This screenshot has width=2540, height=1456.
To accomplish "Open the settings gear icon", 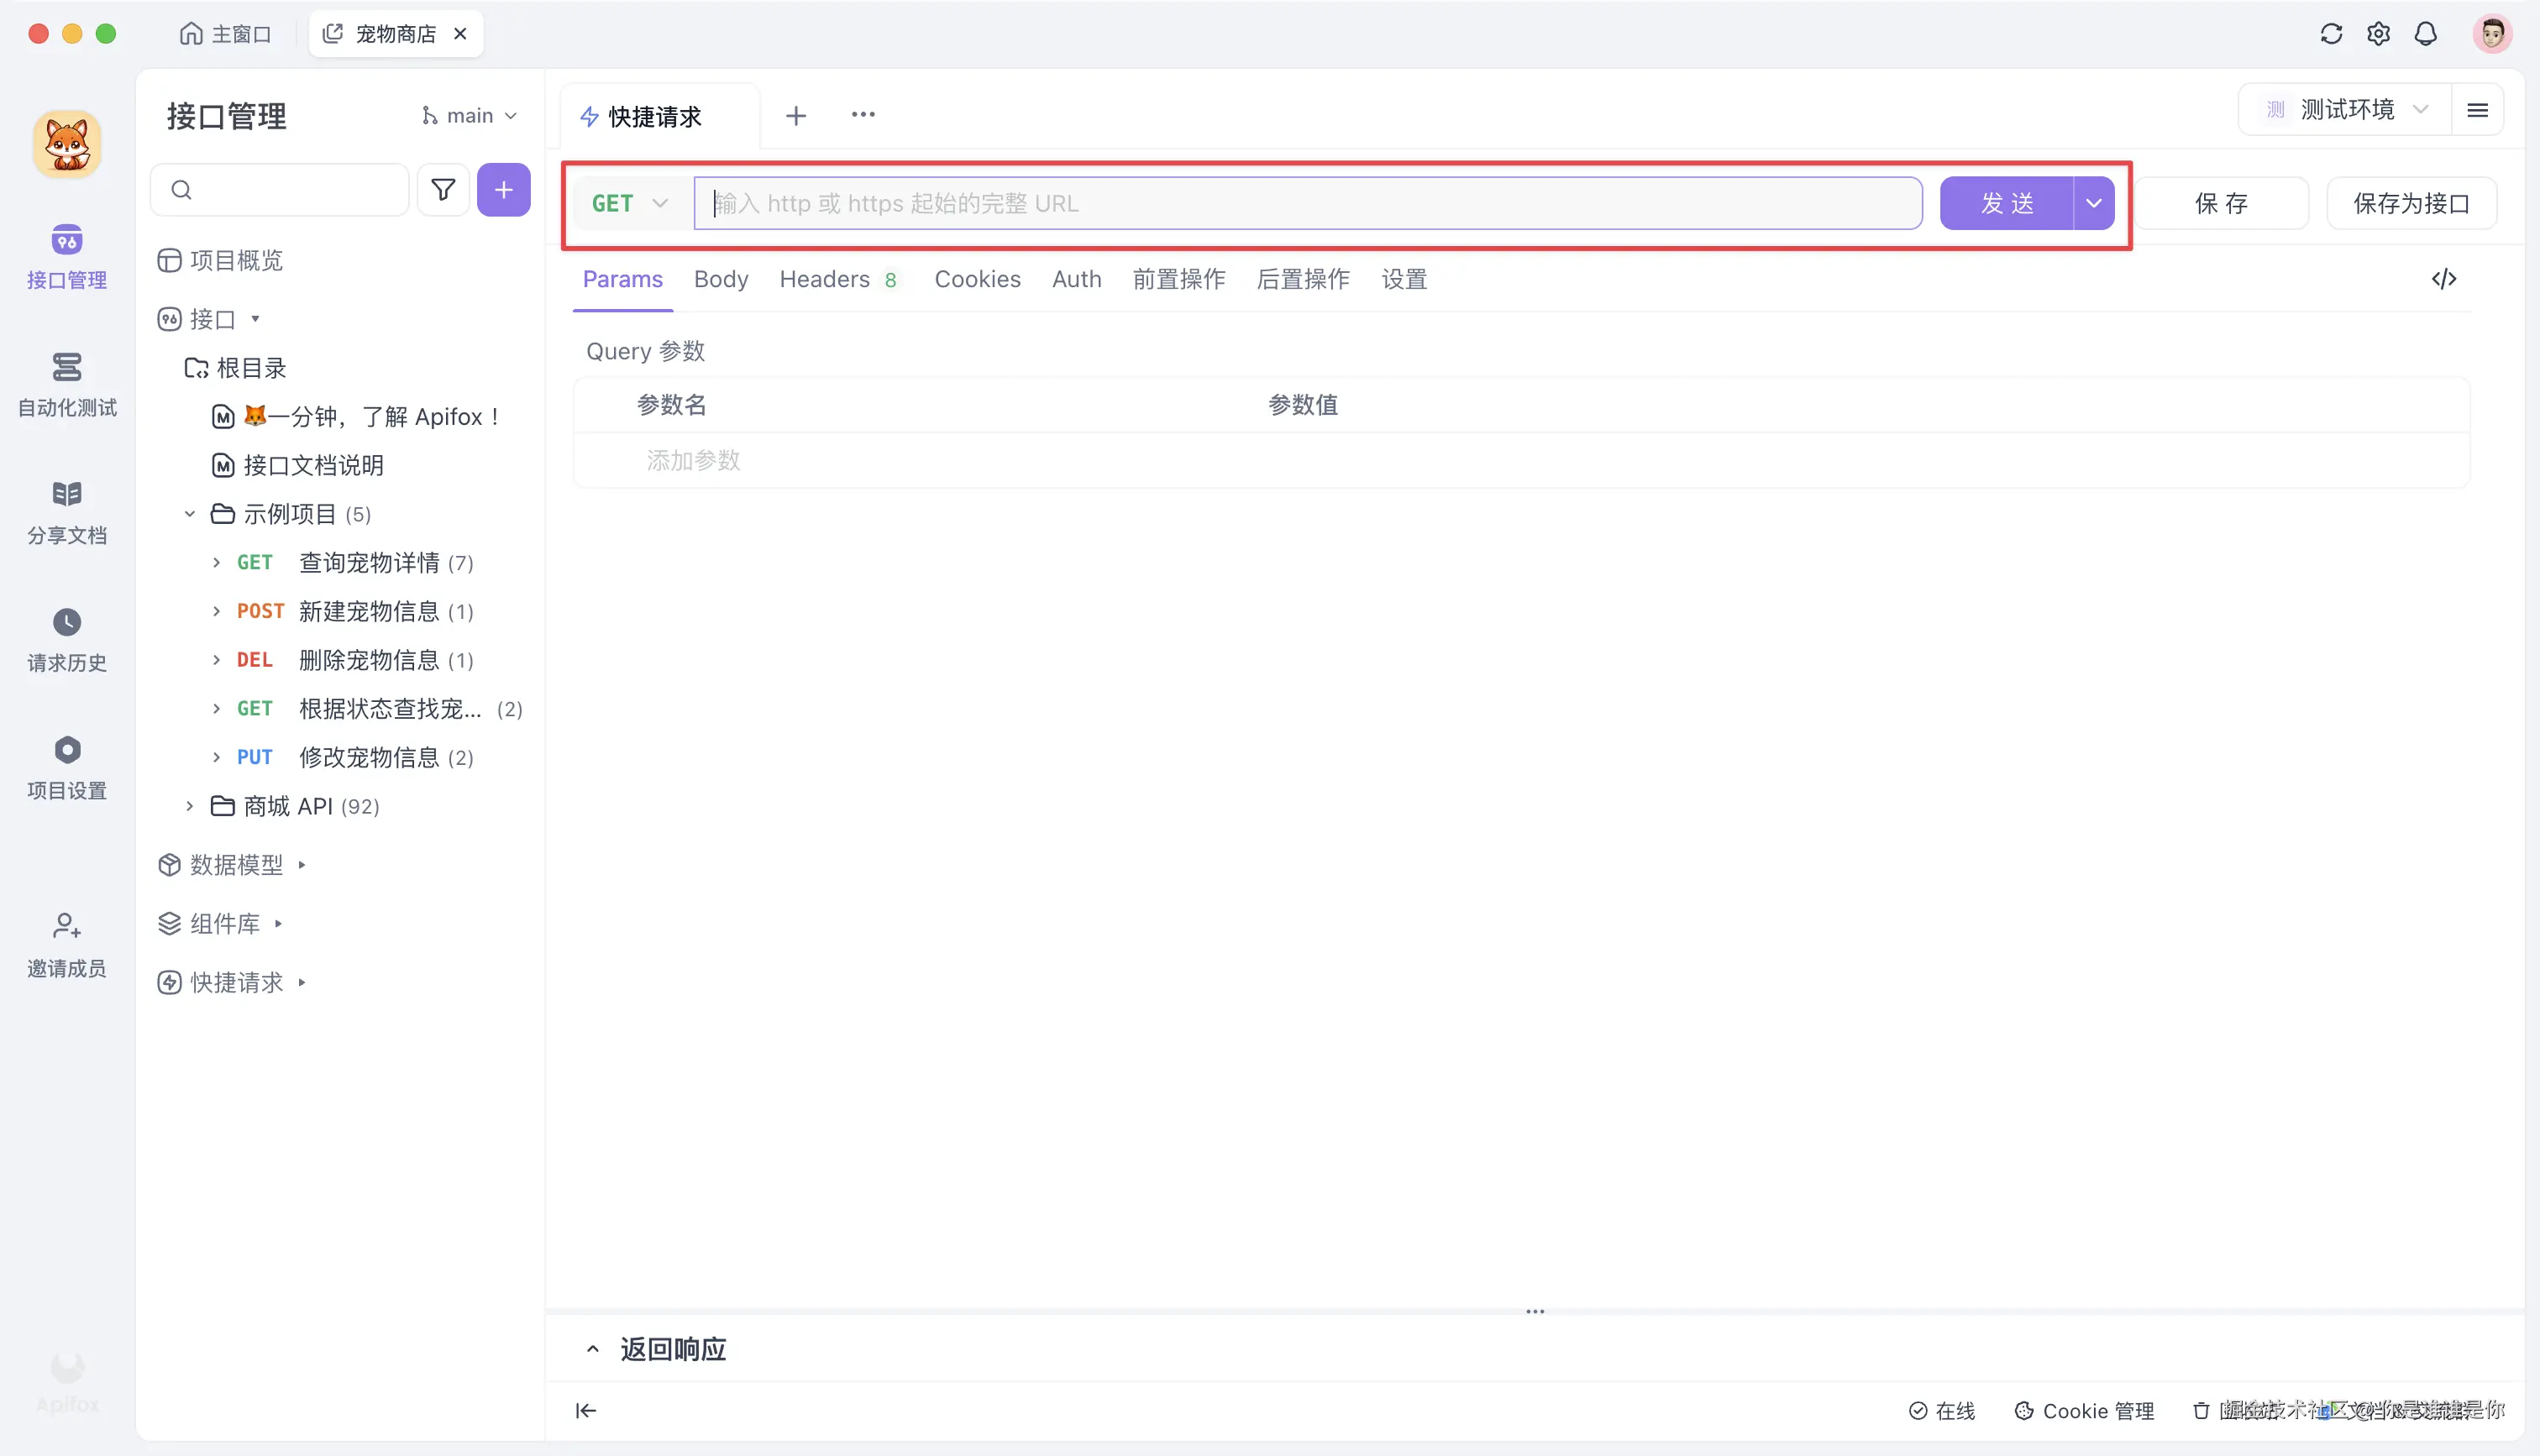I will pos(2379,33).
